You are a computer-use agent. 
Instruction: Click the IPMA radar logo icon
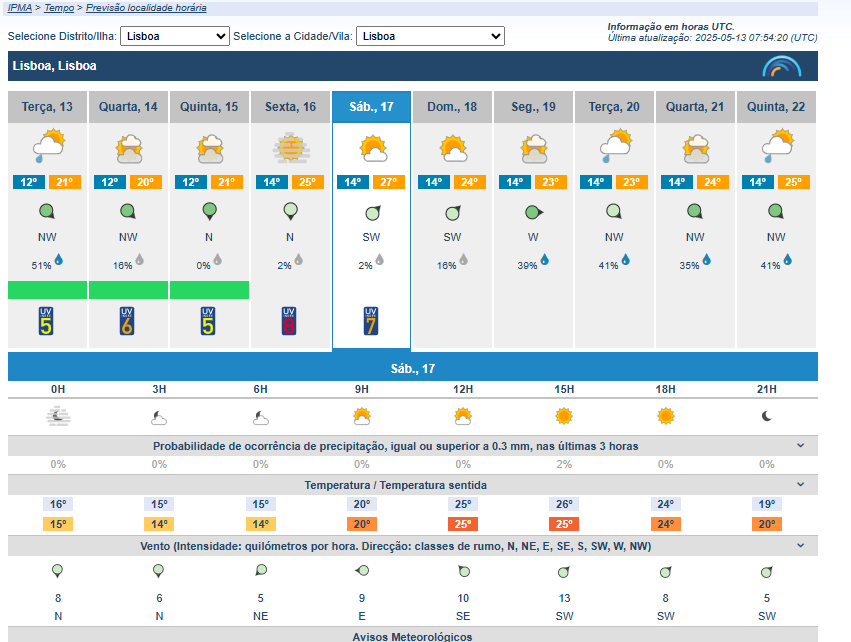(x=782, y=66)
